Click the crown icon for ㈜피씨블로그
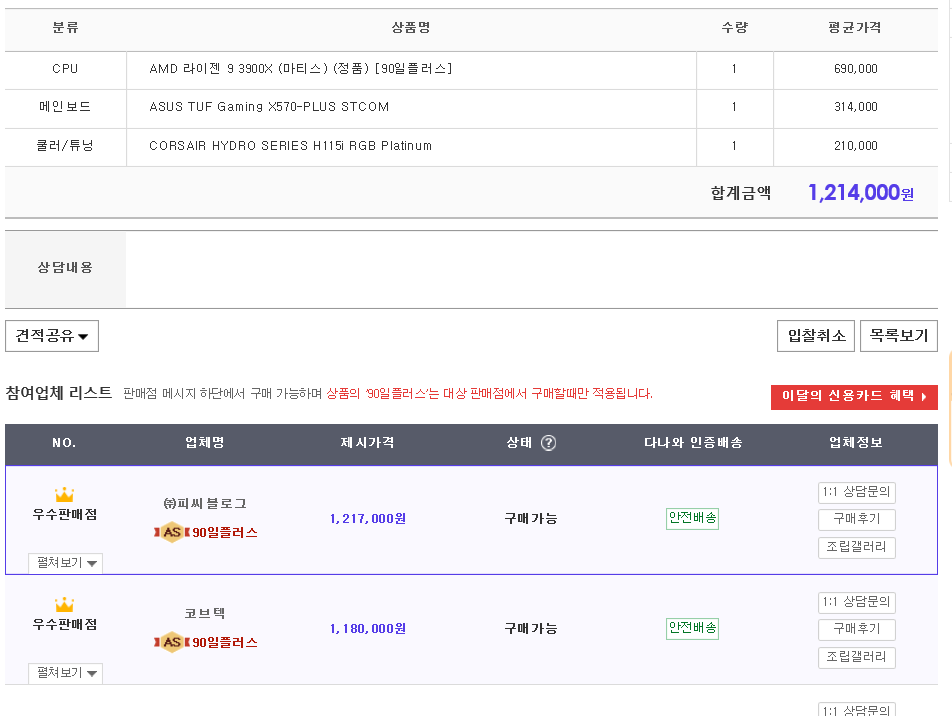The width and height of the screenshot is (952, 716). (65, 495)
